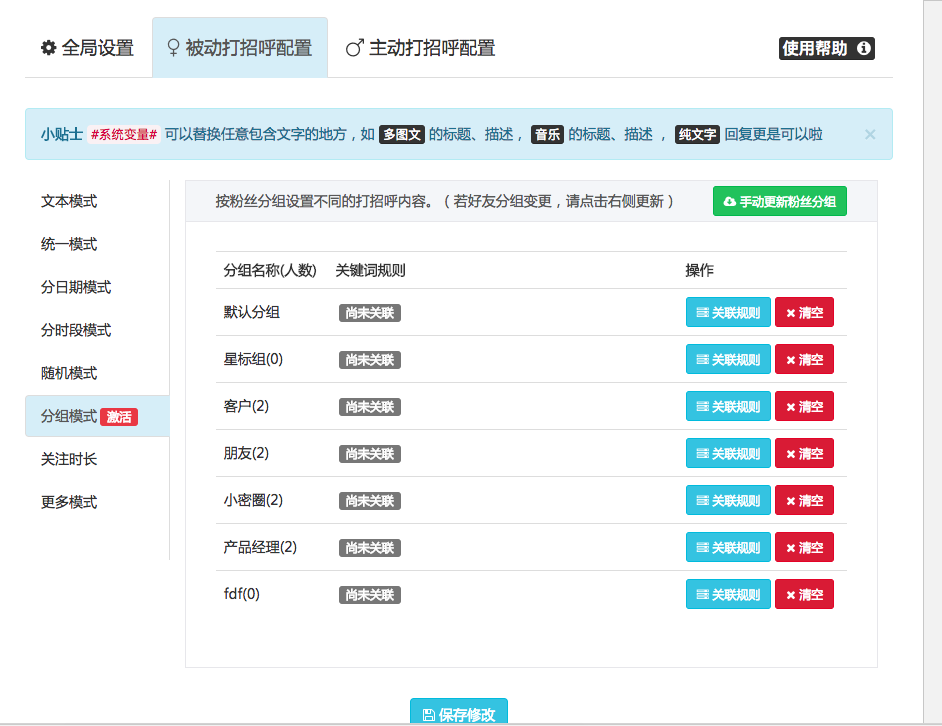This screenshot has width=942, height=726.
Task: Click 尚未关联 badge in fdf(0) row
Action: 369,594
